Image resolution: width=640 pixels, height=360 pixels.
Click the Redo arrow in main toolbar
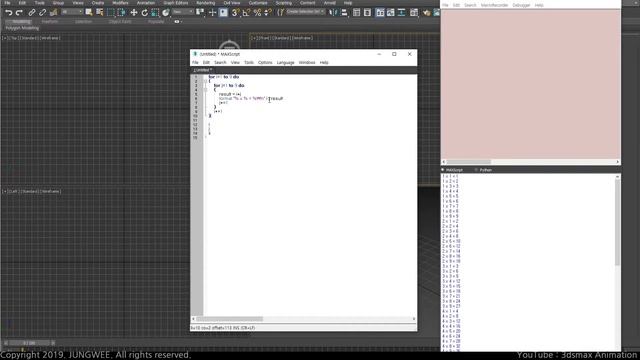coord(19,13)
